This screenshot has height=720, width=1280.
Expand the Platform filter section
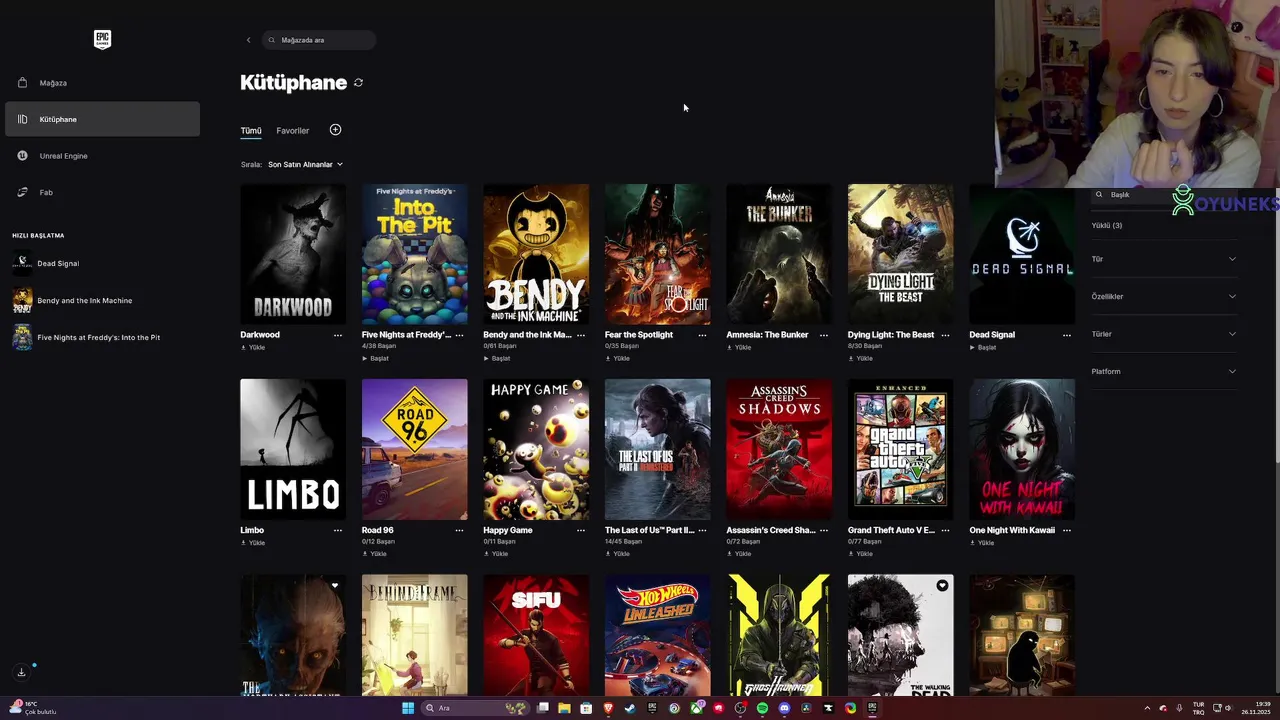pos(1164,372)
